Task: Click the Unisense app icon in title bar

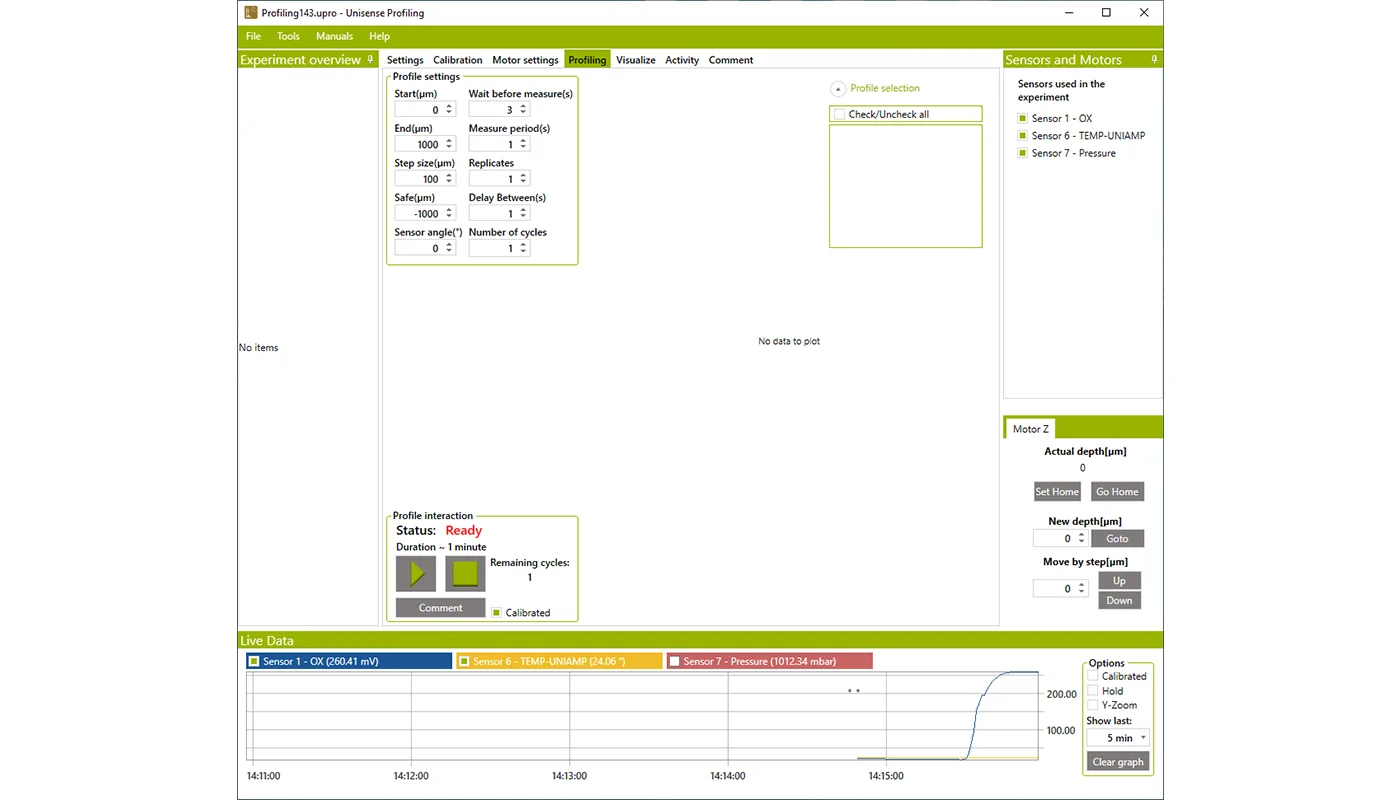Action: coord(251,13)
